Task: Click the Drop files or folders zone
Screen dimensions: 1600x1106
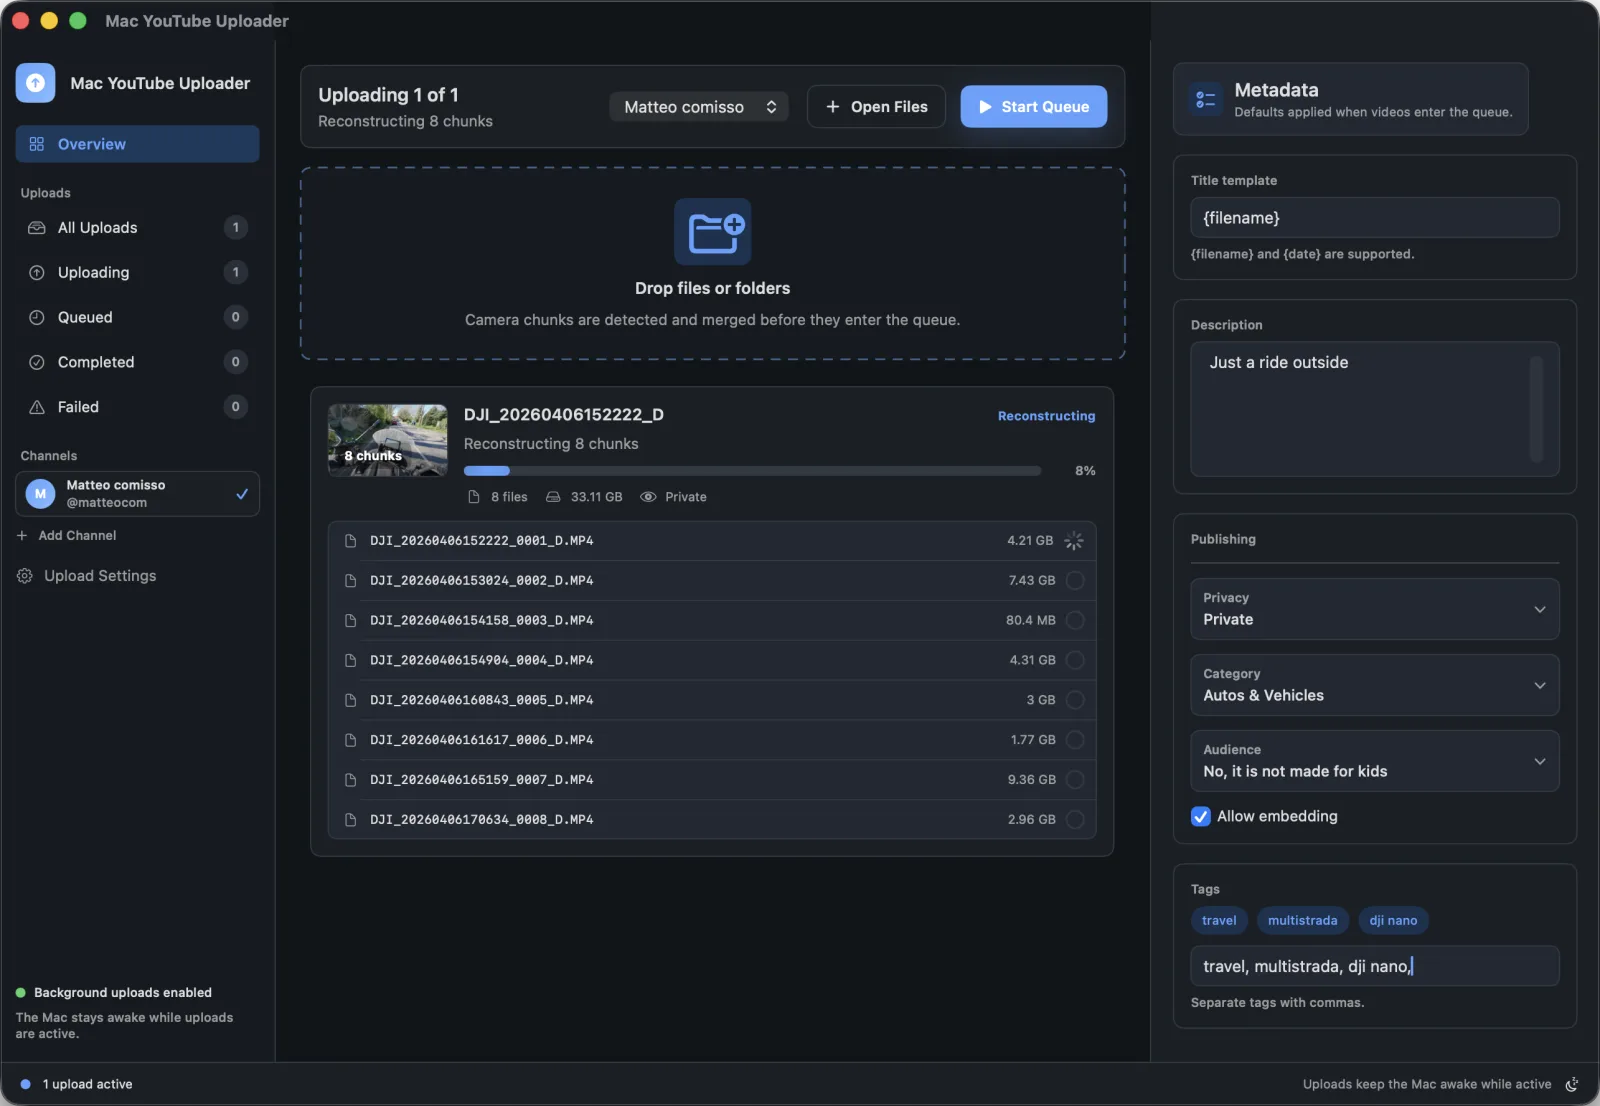Action: 712,264
